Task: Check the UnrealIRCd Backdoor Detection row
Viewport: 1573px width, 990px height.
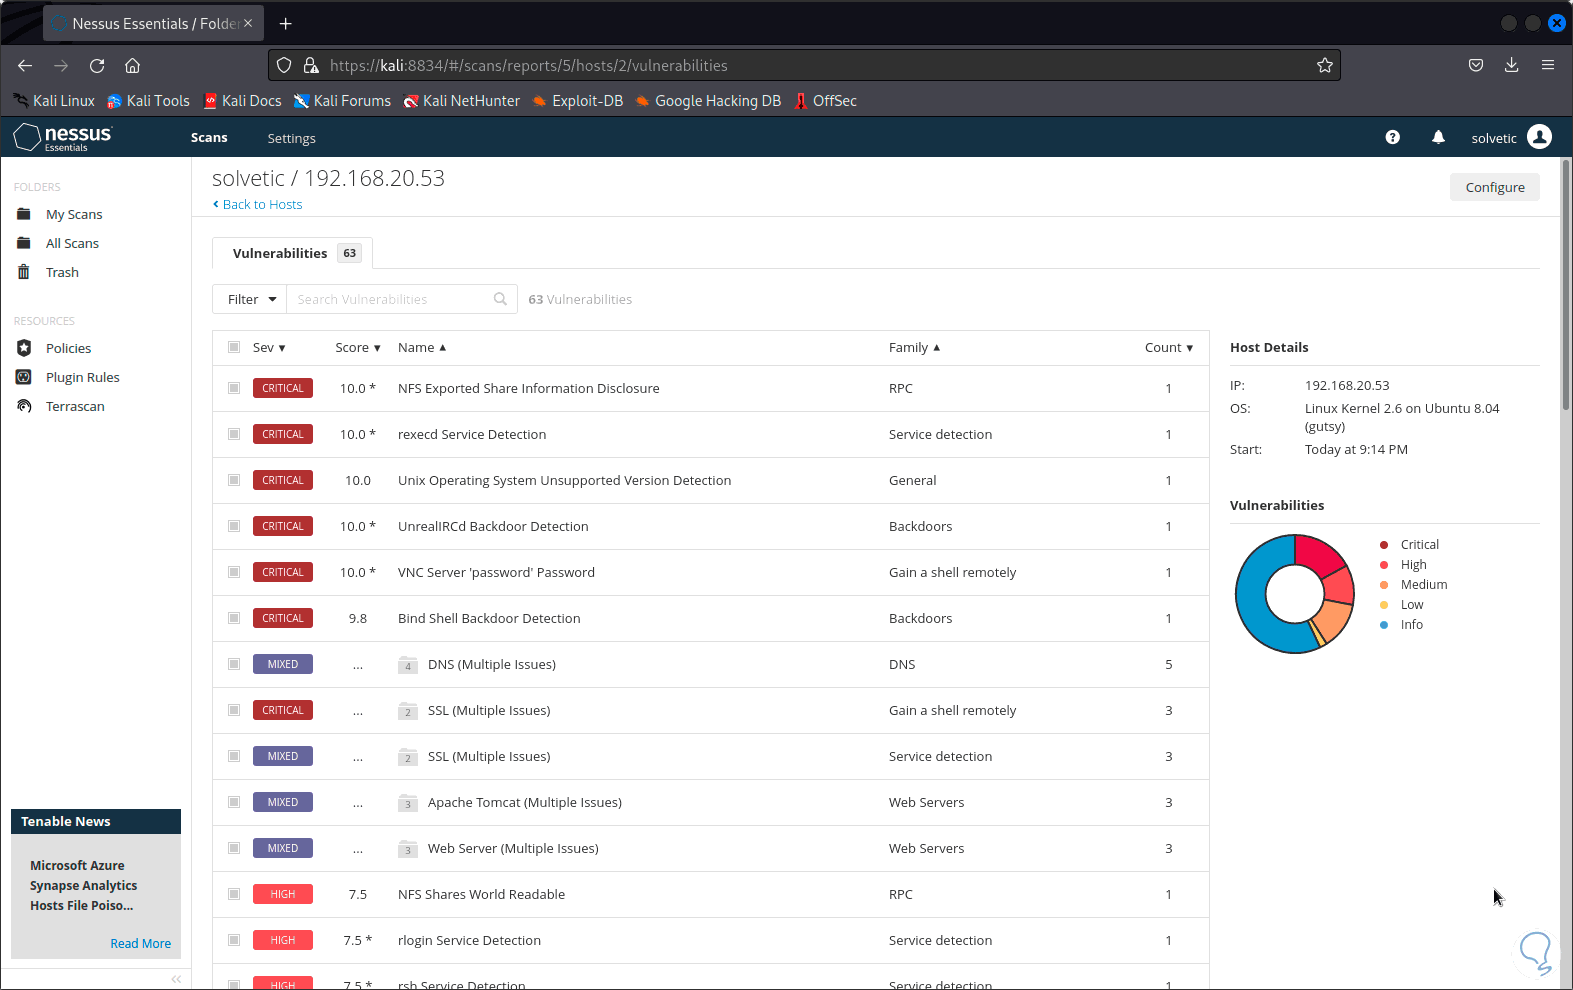Action: point(234,526)
